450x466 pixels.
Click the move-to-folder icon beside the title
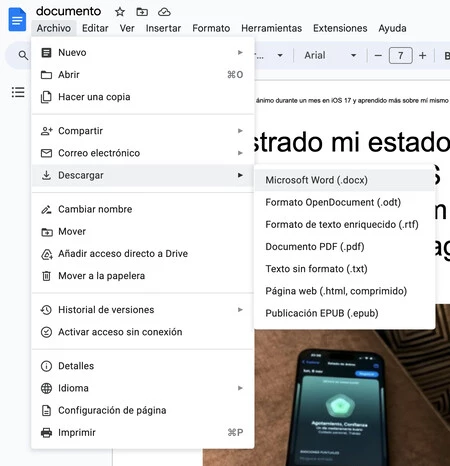point(142,12)
